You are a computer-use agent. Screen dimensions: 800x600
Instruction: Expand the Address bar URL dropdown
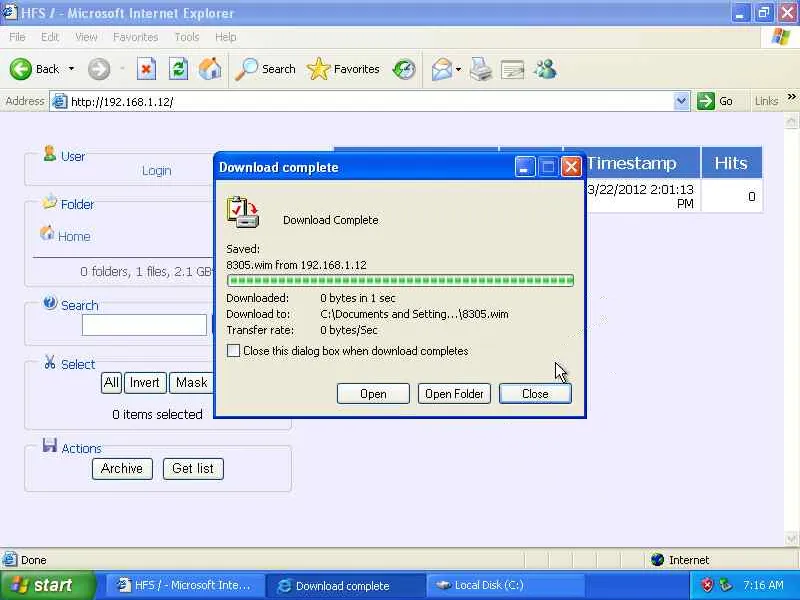(681, 101)
